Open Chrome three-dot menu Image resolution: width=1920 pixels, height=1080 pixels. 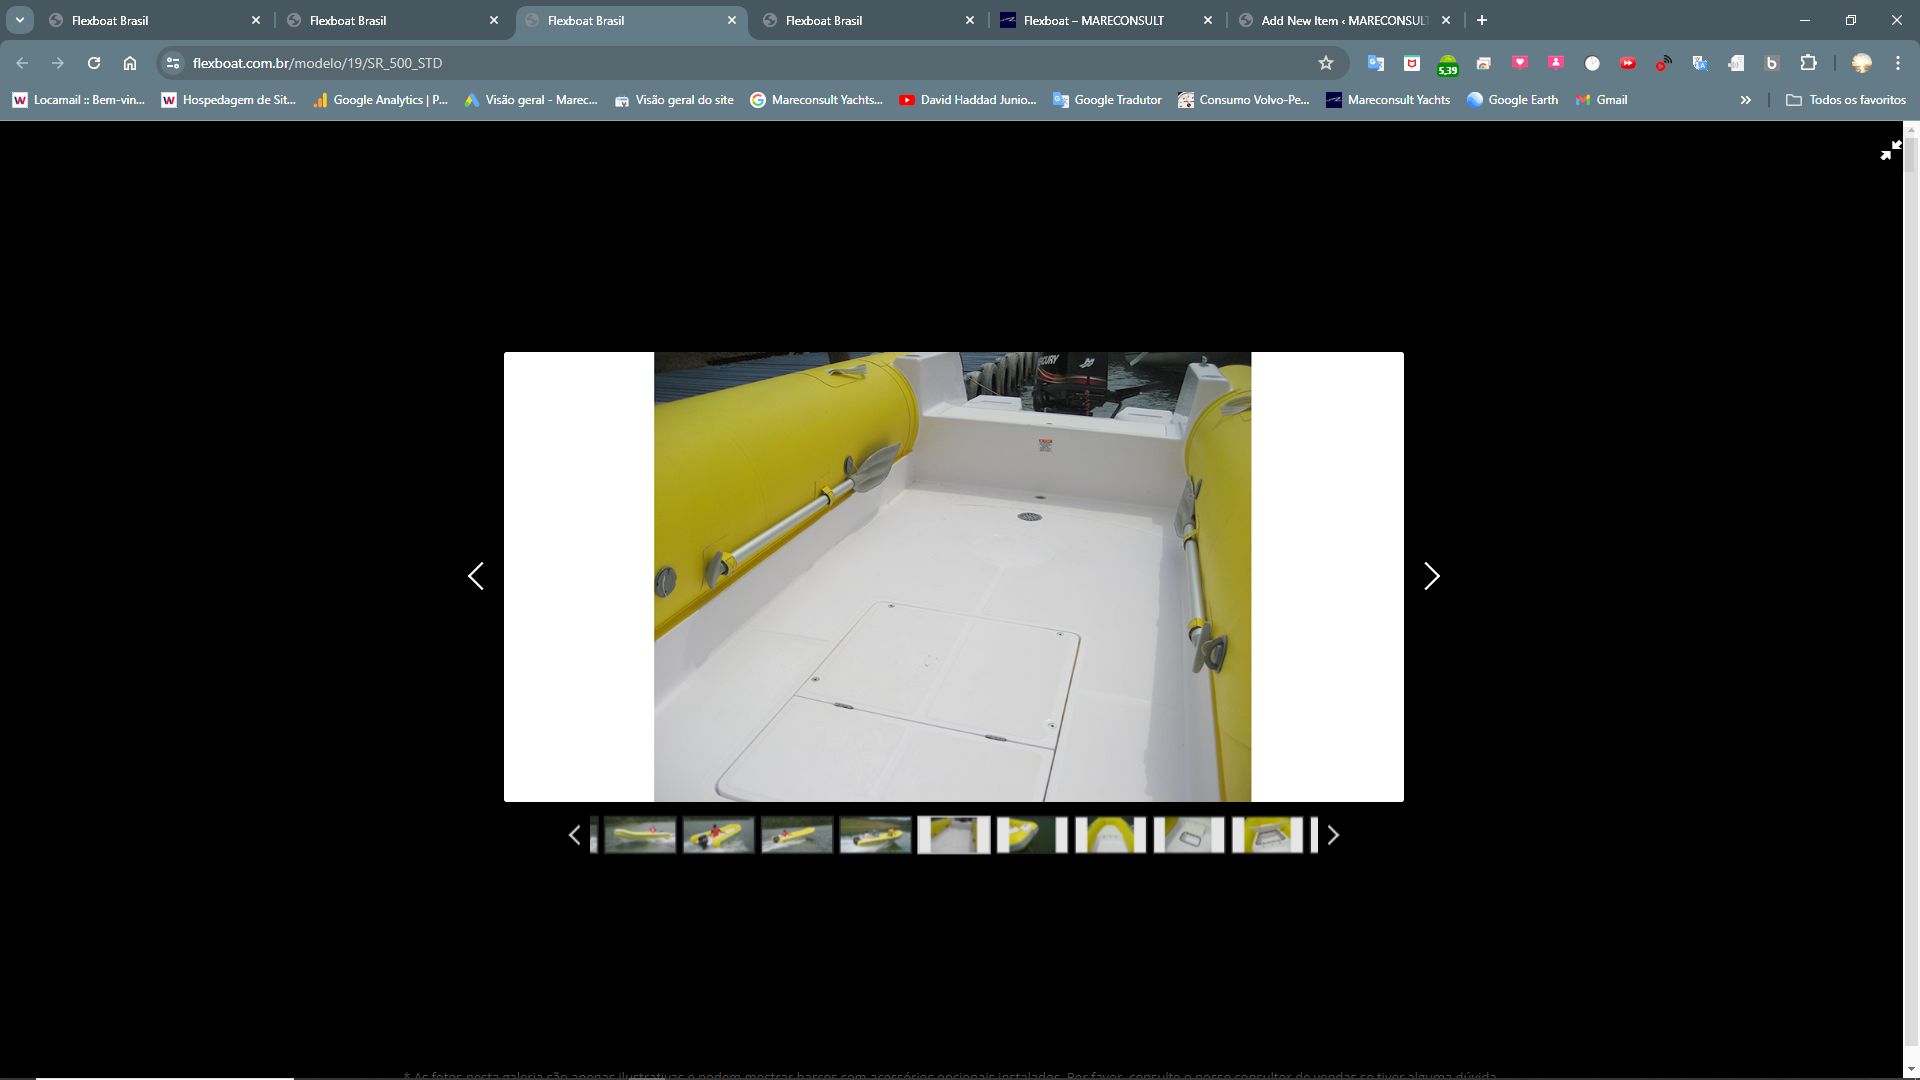[x=1898, y=63]
